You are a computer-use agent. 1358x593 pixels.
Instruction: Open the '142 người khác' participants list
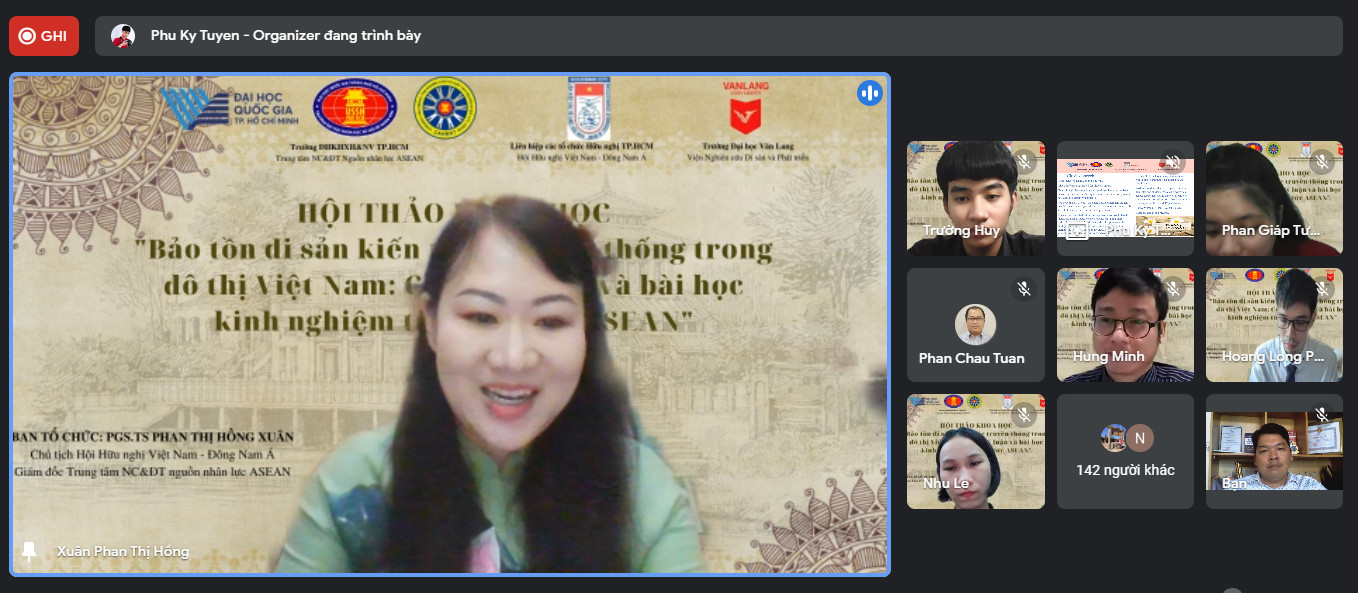click(x=1125, y=451)
